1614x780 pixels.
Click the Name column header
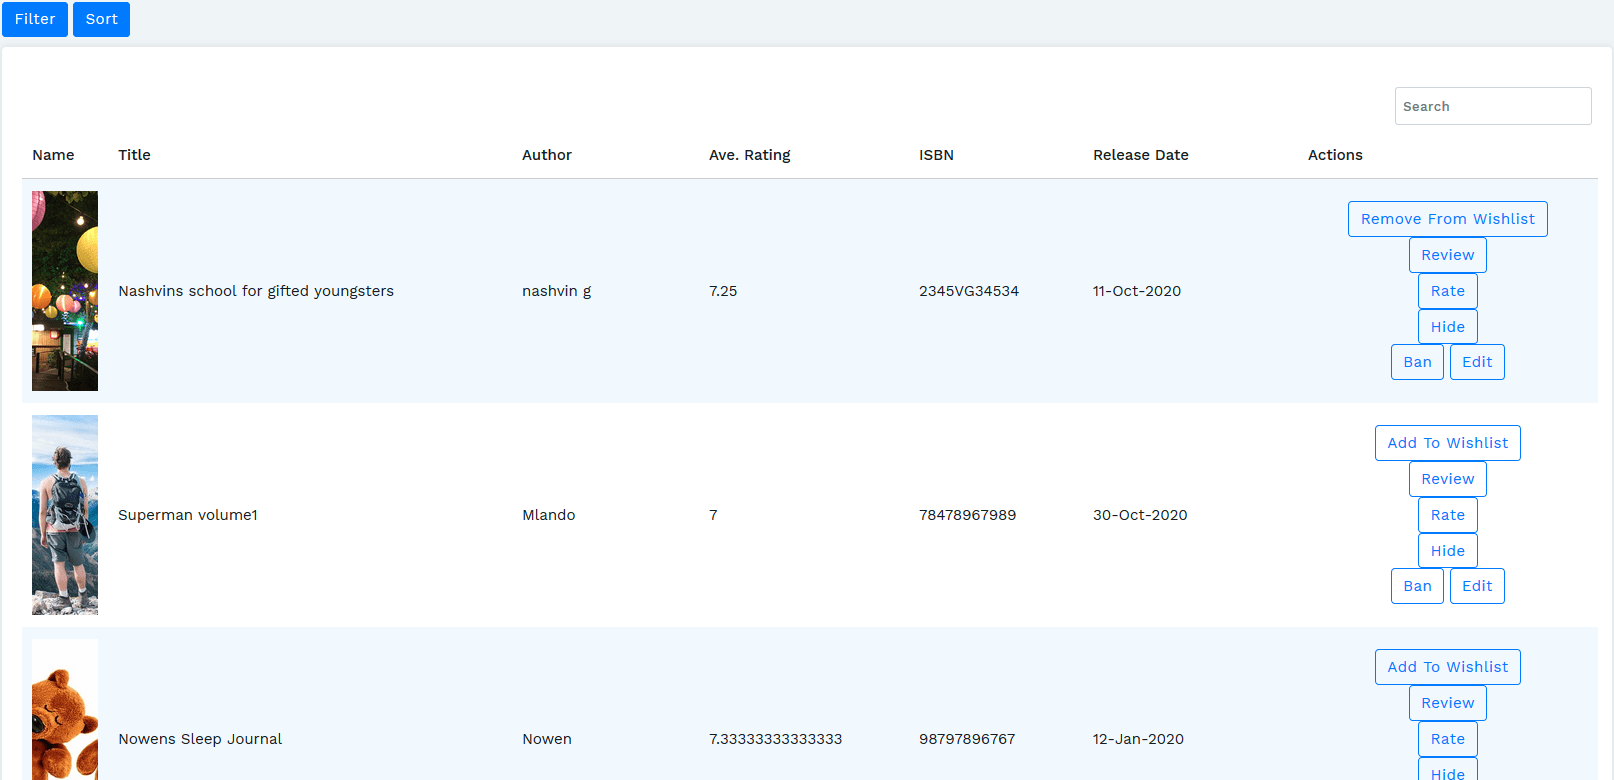click(53, 155)
